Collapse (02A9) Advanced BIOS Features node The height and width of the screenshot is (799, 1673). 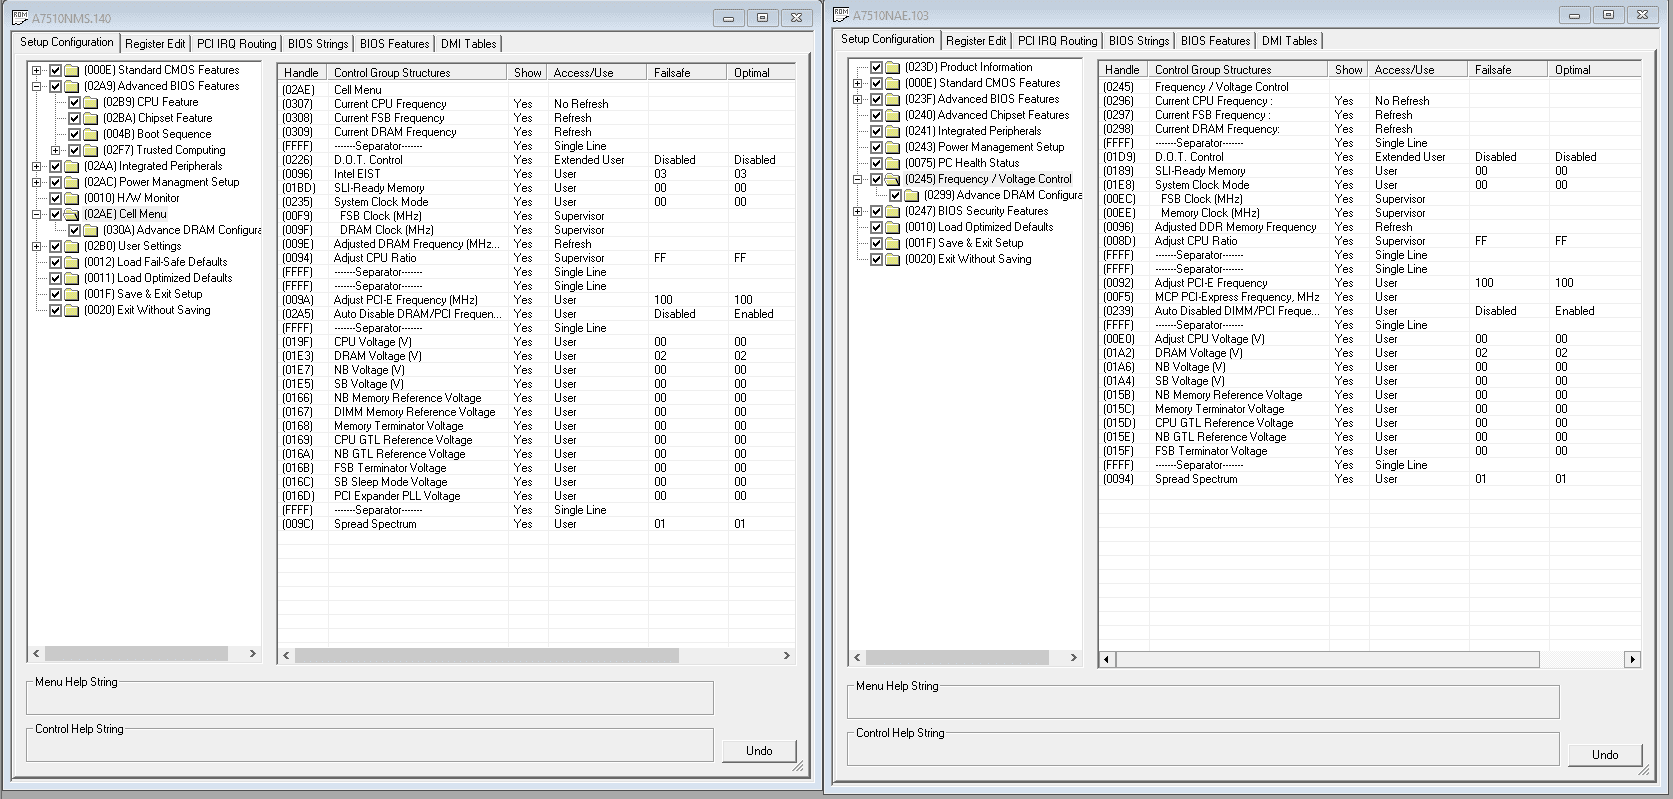point(37,86)
